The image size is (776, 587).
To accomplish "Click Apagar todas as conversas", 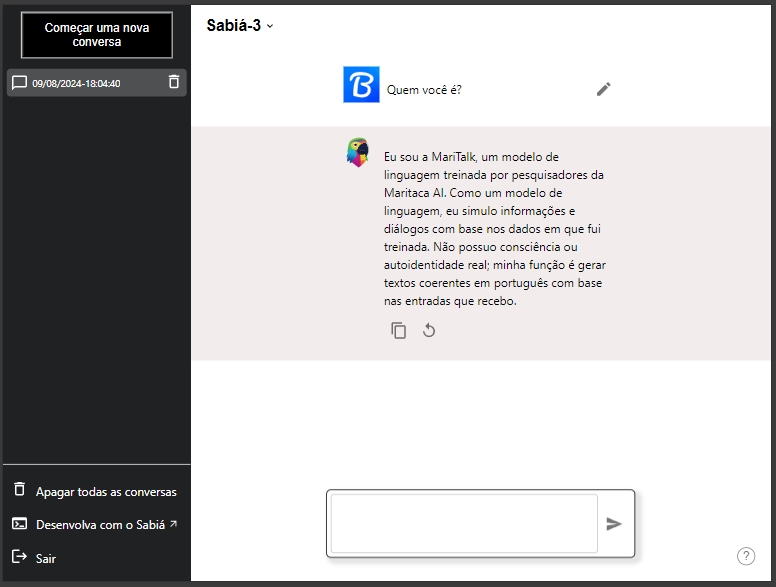I will 106,492.
